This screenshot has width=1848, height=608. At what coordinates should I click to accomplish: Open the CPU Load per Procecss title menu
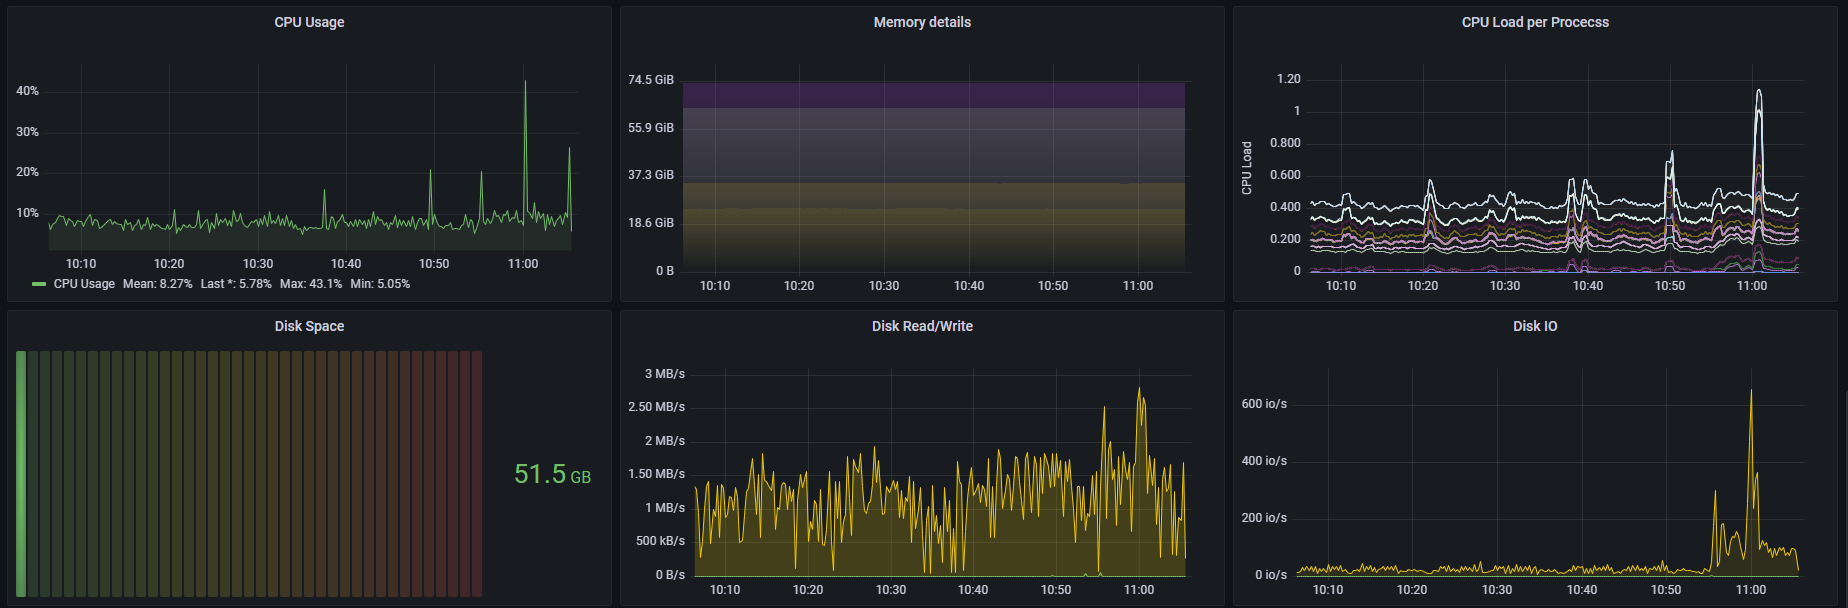coord(1535,22)
